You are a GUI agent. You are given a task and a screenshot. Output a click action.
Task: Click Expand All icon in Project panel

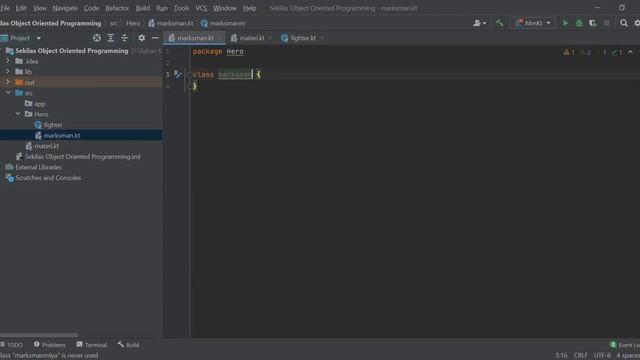tap(111, 38)
